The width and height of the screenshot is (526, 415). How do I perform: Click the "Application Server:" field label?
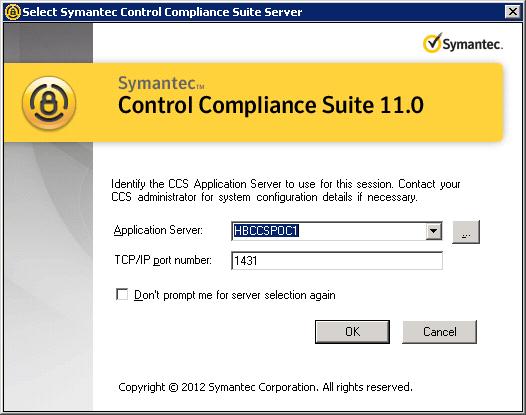pos(158,230)
